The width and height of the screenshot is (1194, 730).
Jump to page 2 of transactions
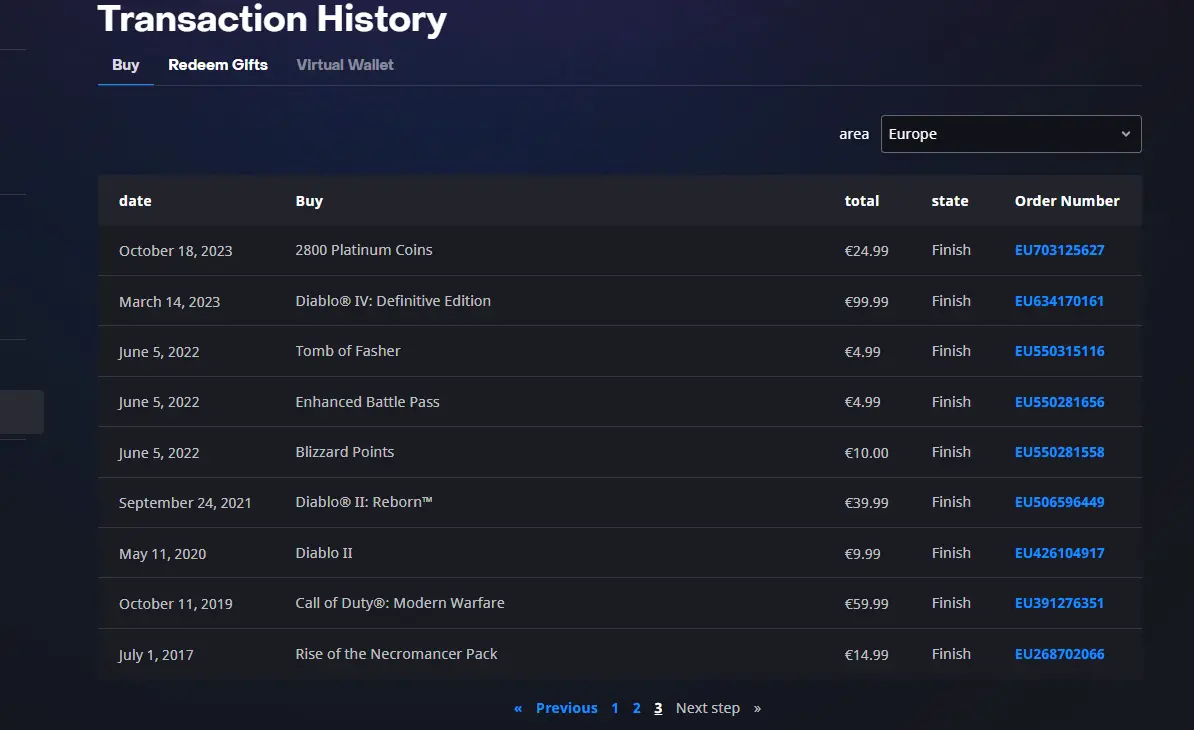click(637, 708)
